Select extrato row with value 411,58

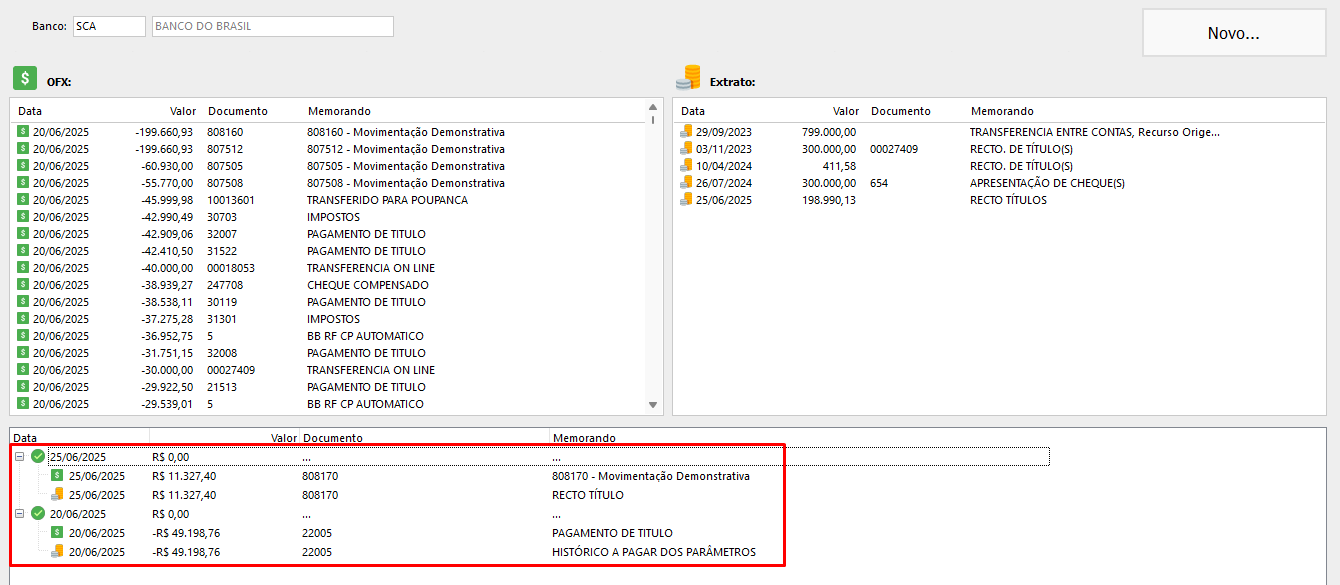pos(999,166)
